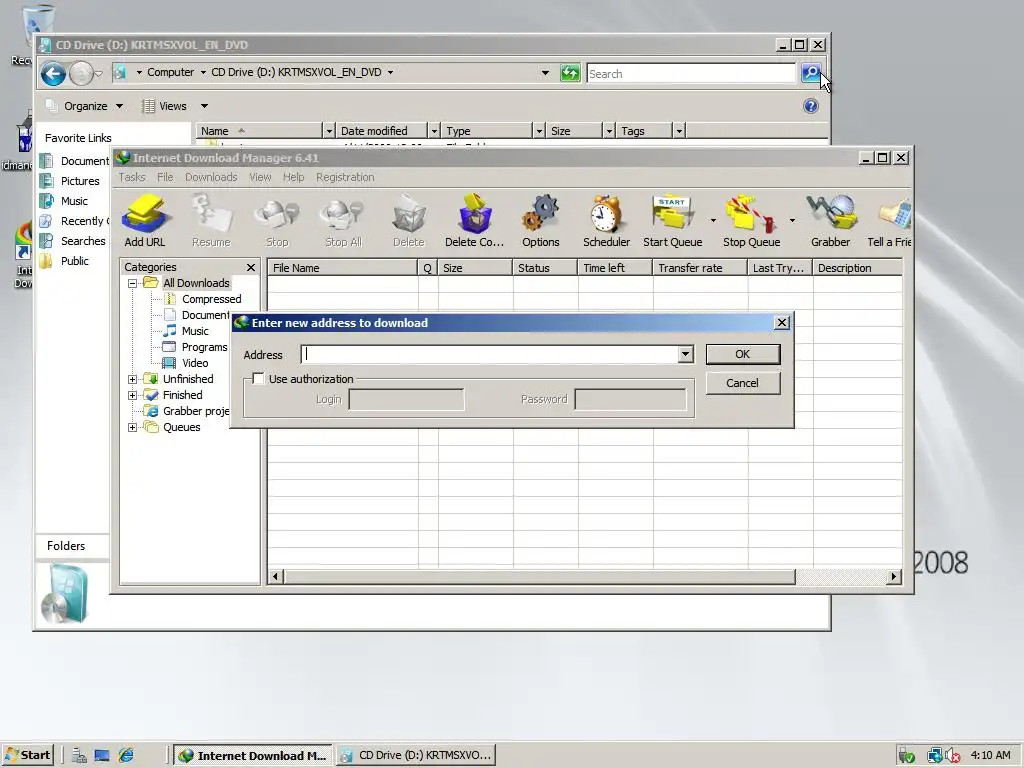Click the Status column header

coord(545,268)
